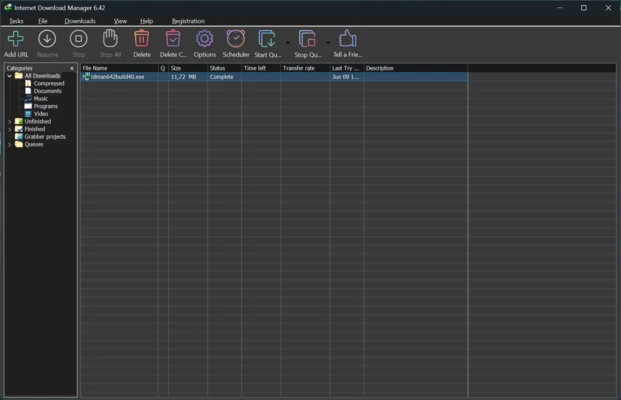Sort by Size column header
The width and height of the screenshot is (621, 400).
188,68
